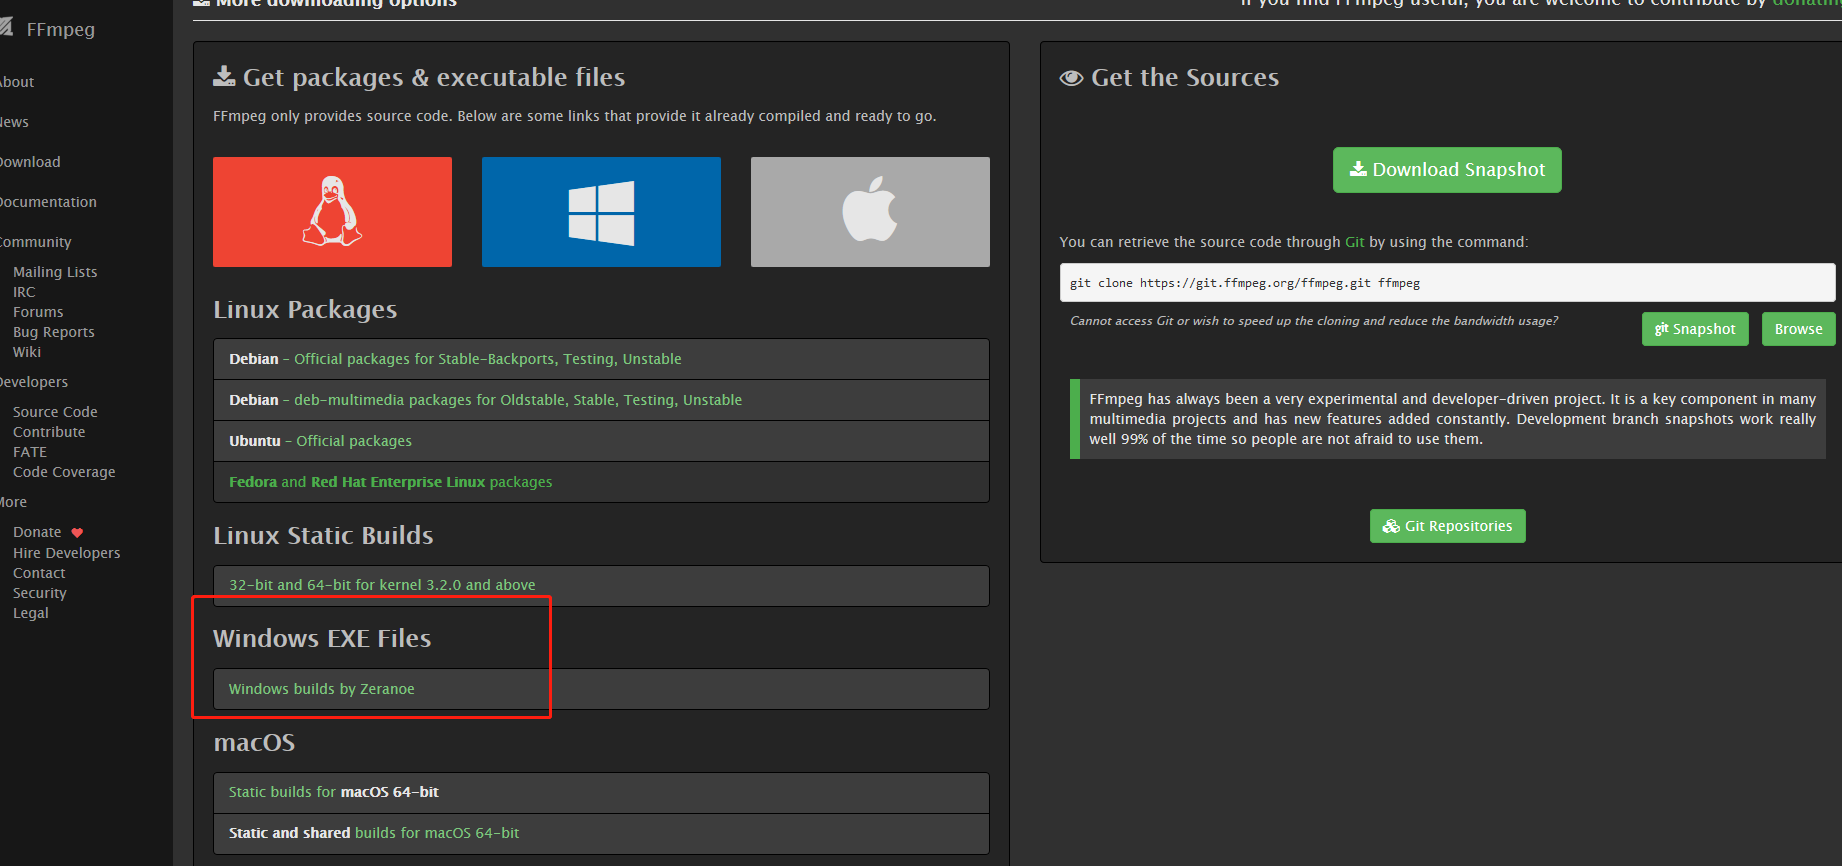Select the Windows logo tile
Viewport: 1842px width, 866px height.
[601, 212]
